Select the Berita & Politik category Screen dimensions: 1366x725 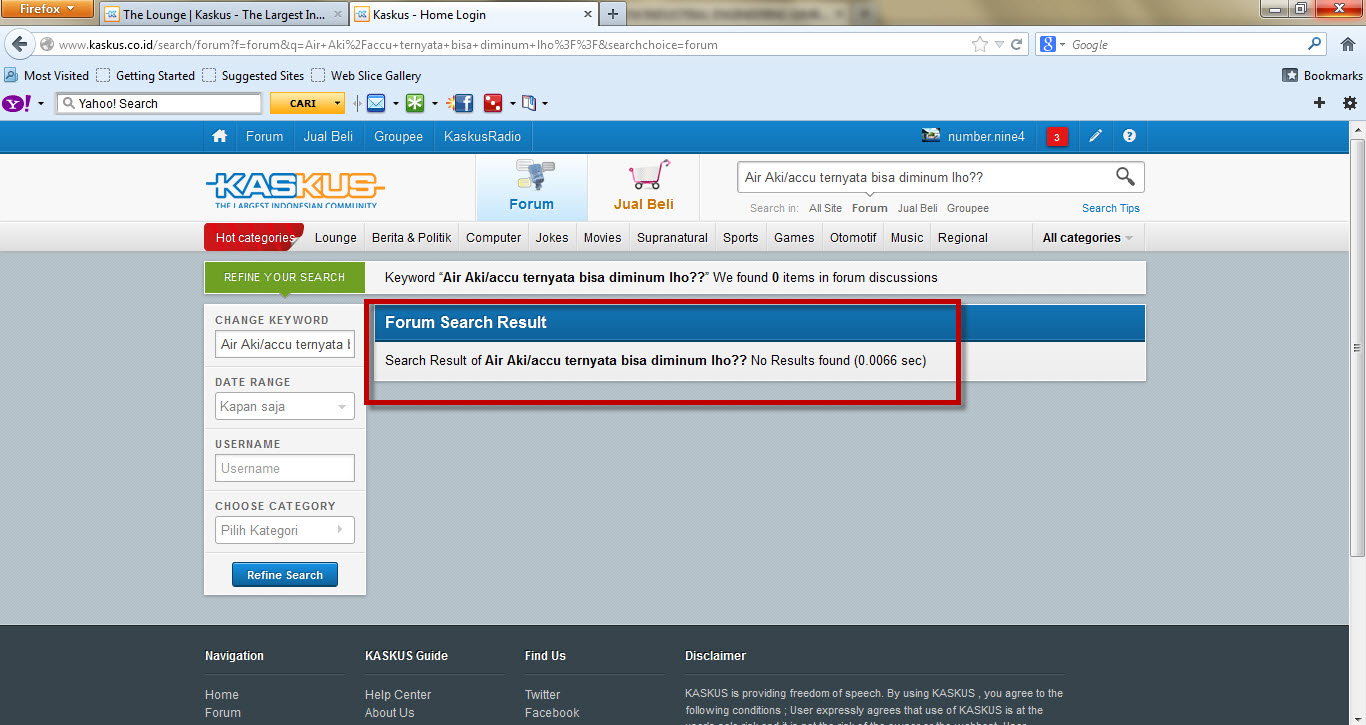[411, 238]
